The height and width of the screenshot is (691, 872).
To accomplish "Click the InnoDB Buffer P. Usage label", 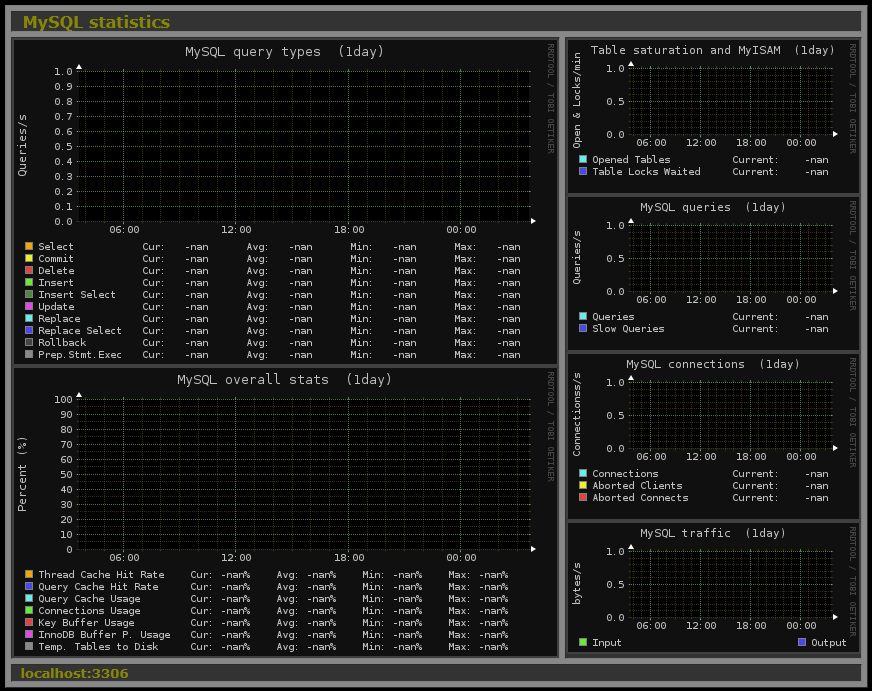I will [104, 634].
